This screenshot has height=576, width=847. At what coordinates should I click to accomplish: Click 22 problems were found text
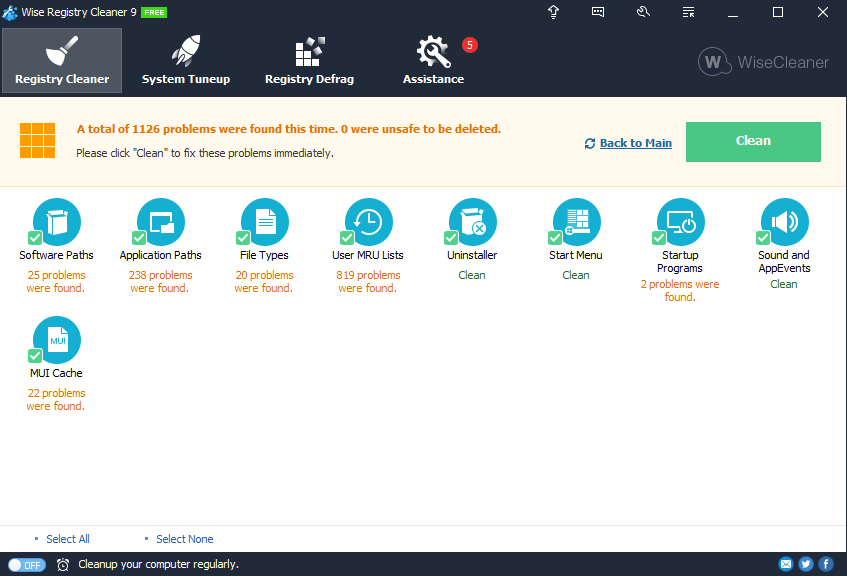pyautogui.click(x=56, y=399)
